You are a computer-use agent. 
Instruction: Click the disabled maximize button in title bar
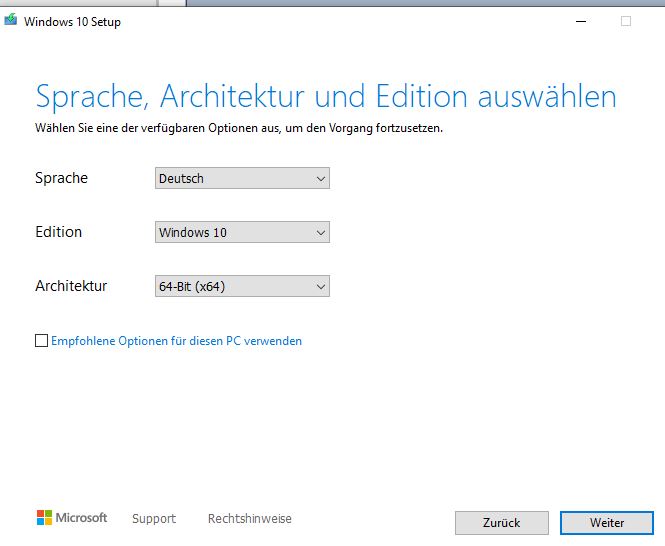[x=626, y=21]
